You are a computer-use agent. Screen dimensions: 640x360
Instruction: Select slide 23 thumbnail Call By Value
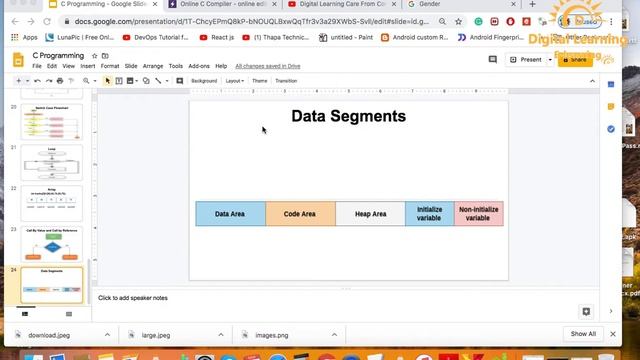pyautogui.click(x=51, y=244)
